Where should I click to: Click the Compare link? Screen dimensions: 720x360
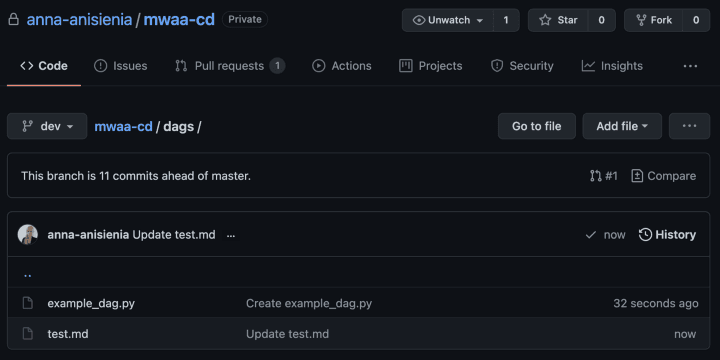pyautogui.click(x=664, y=176)
